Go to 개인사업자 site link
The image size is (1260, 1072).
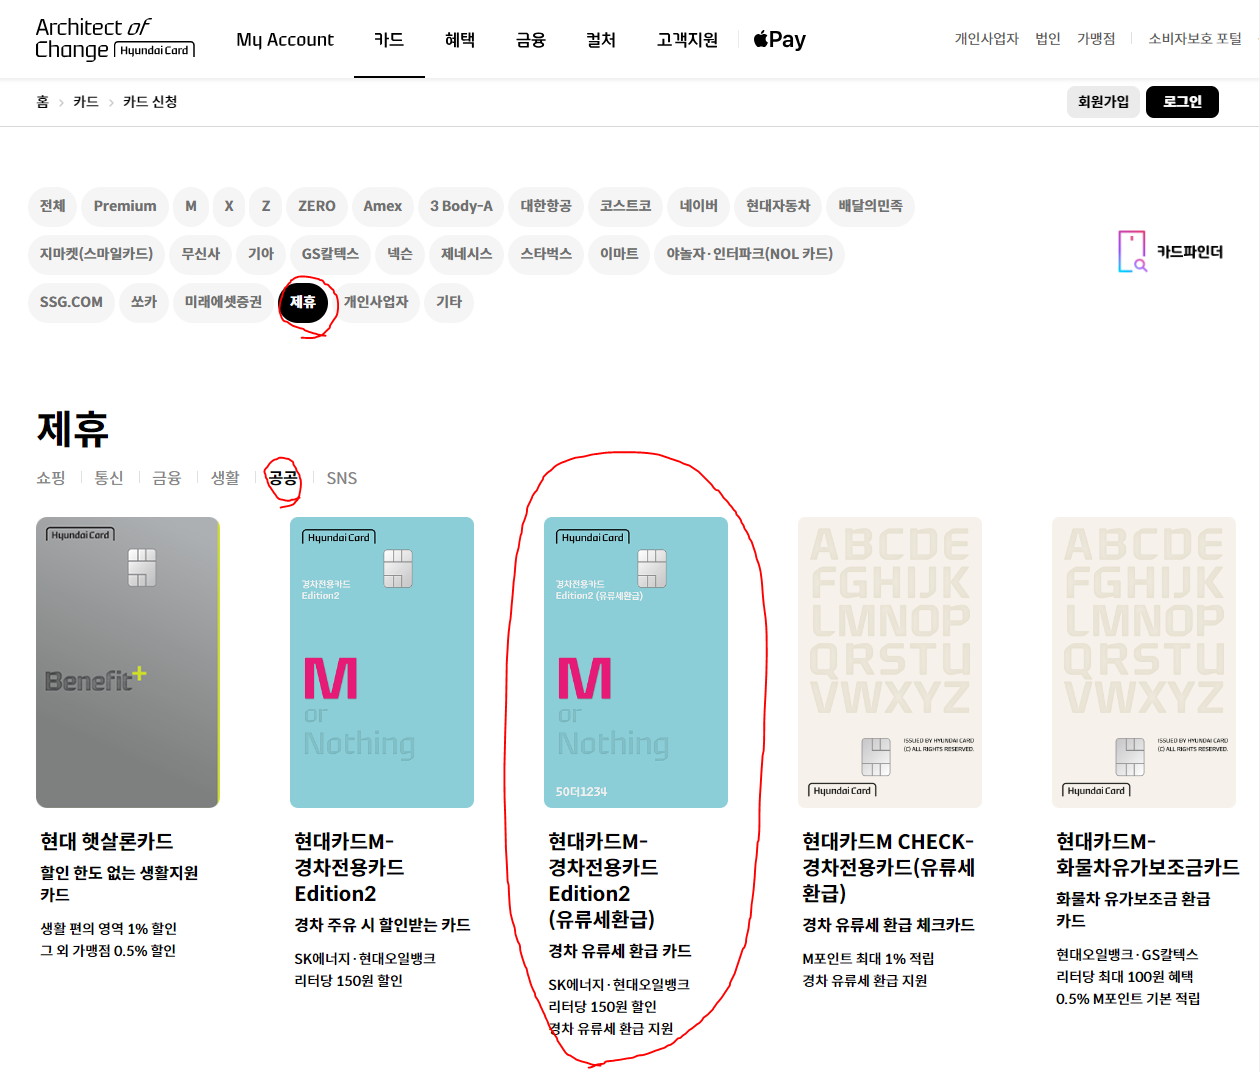tap(986, 39)
